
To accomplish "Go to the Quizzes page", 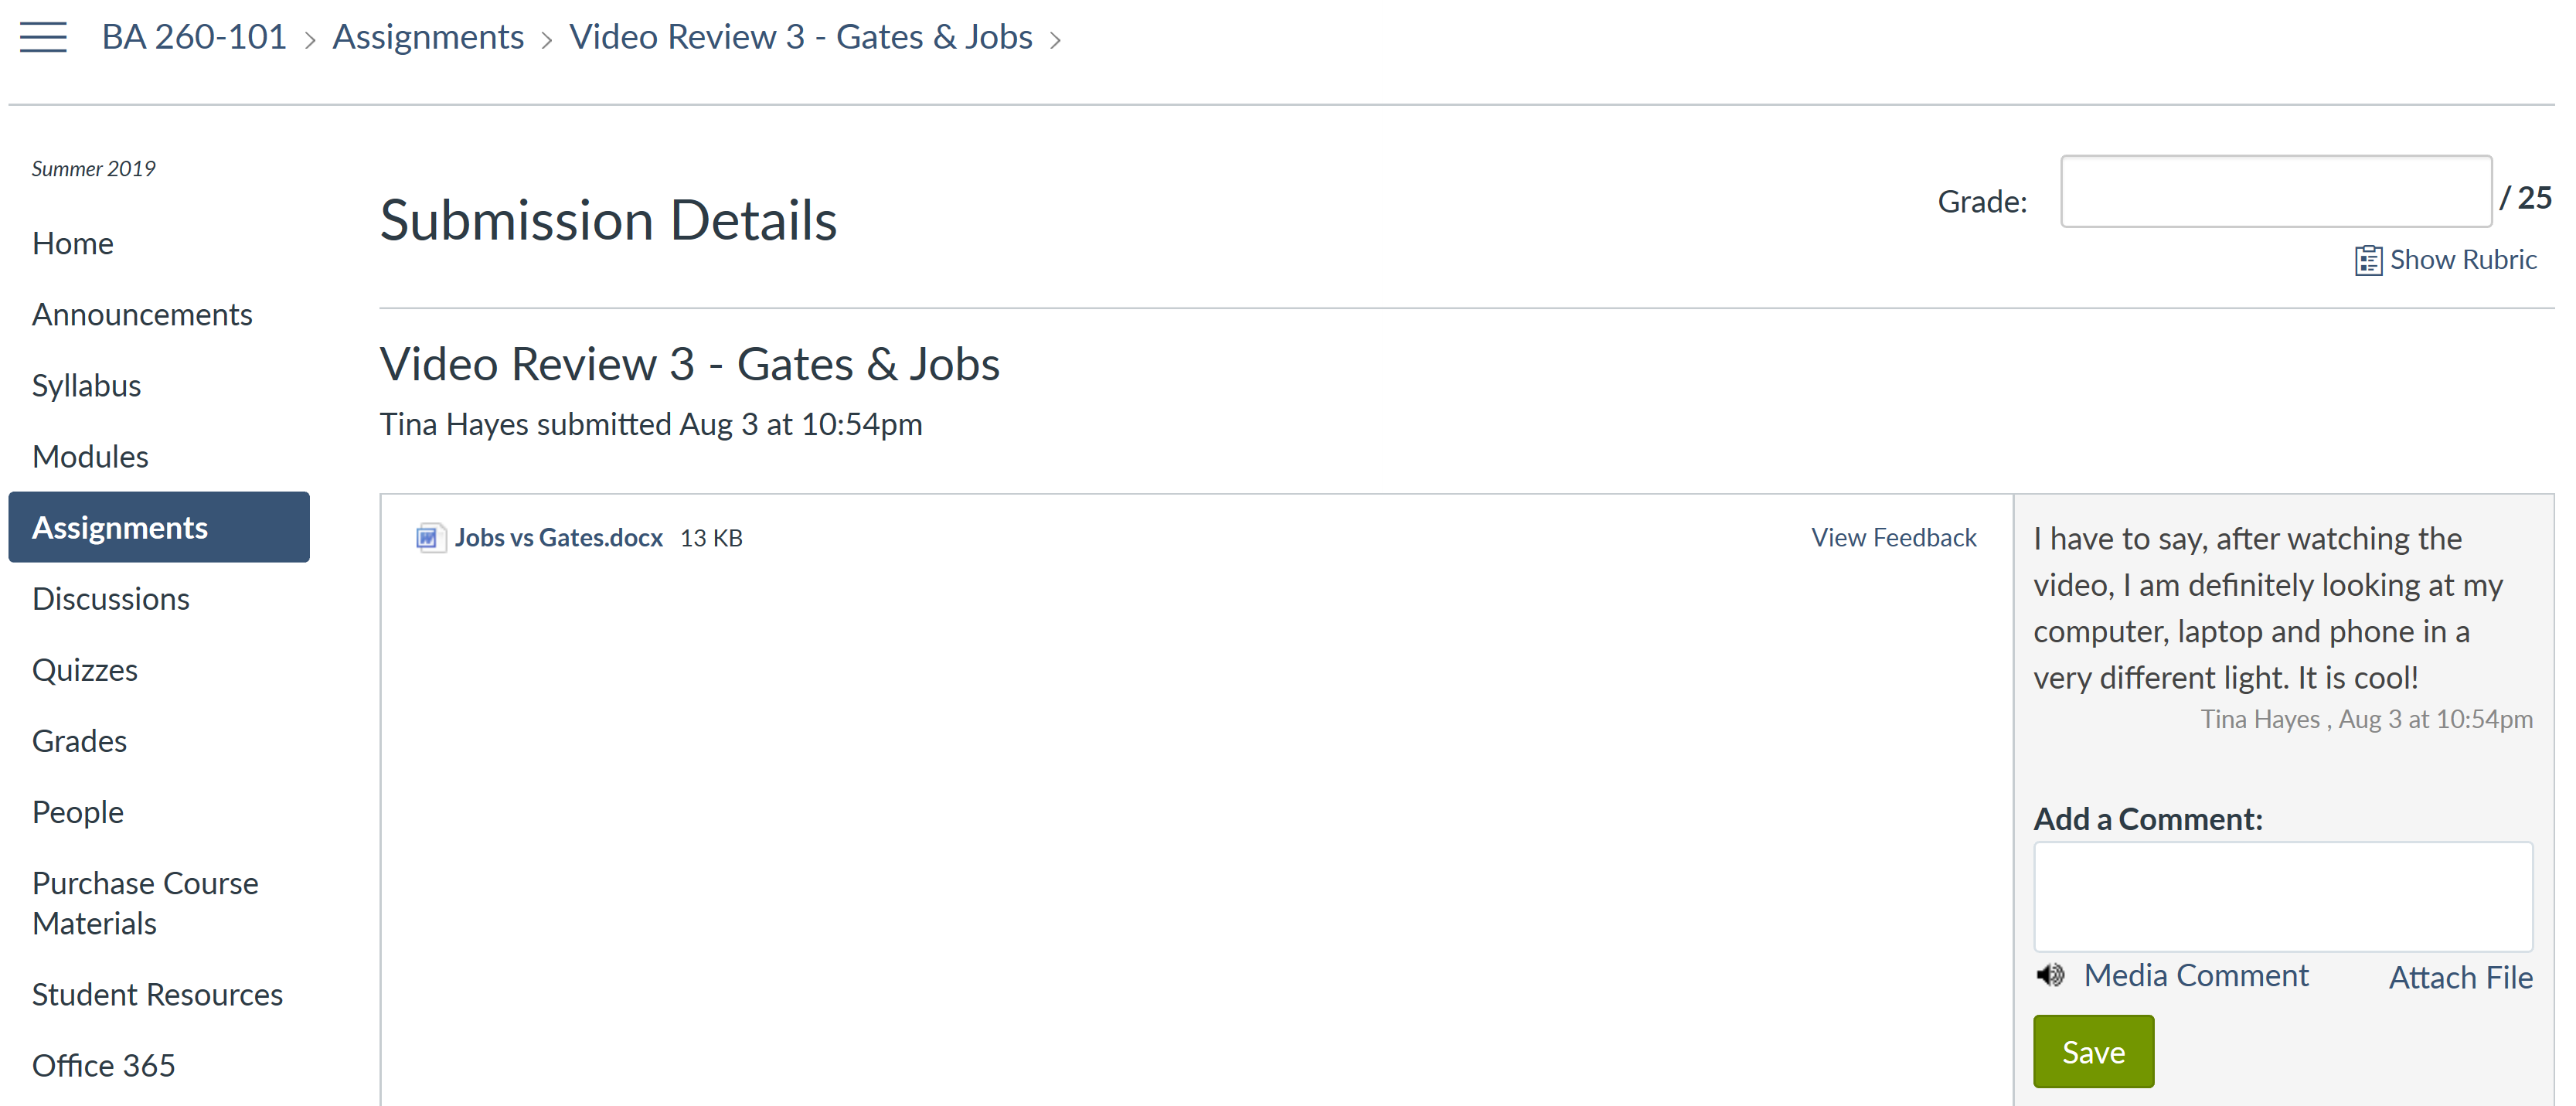I will click(x=85, y=670).
